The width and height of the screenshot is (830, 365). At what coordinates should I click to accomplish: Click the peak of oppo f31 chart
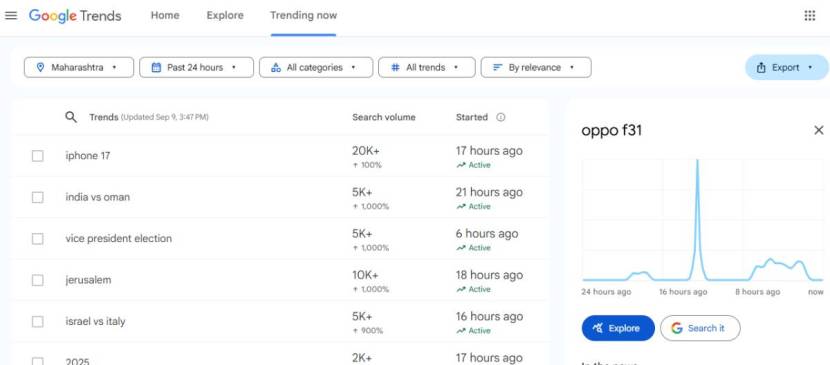tap(698, 162)
